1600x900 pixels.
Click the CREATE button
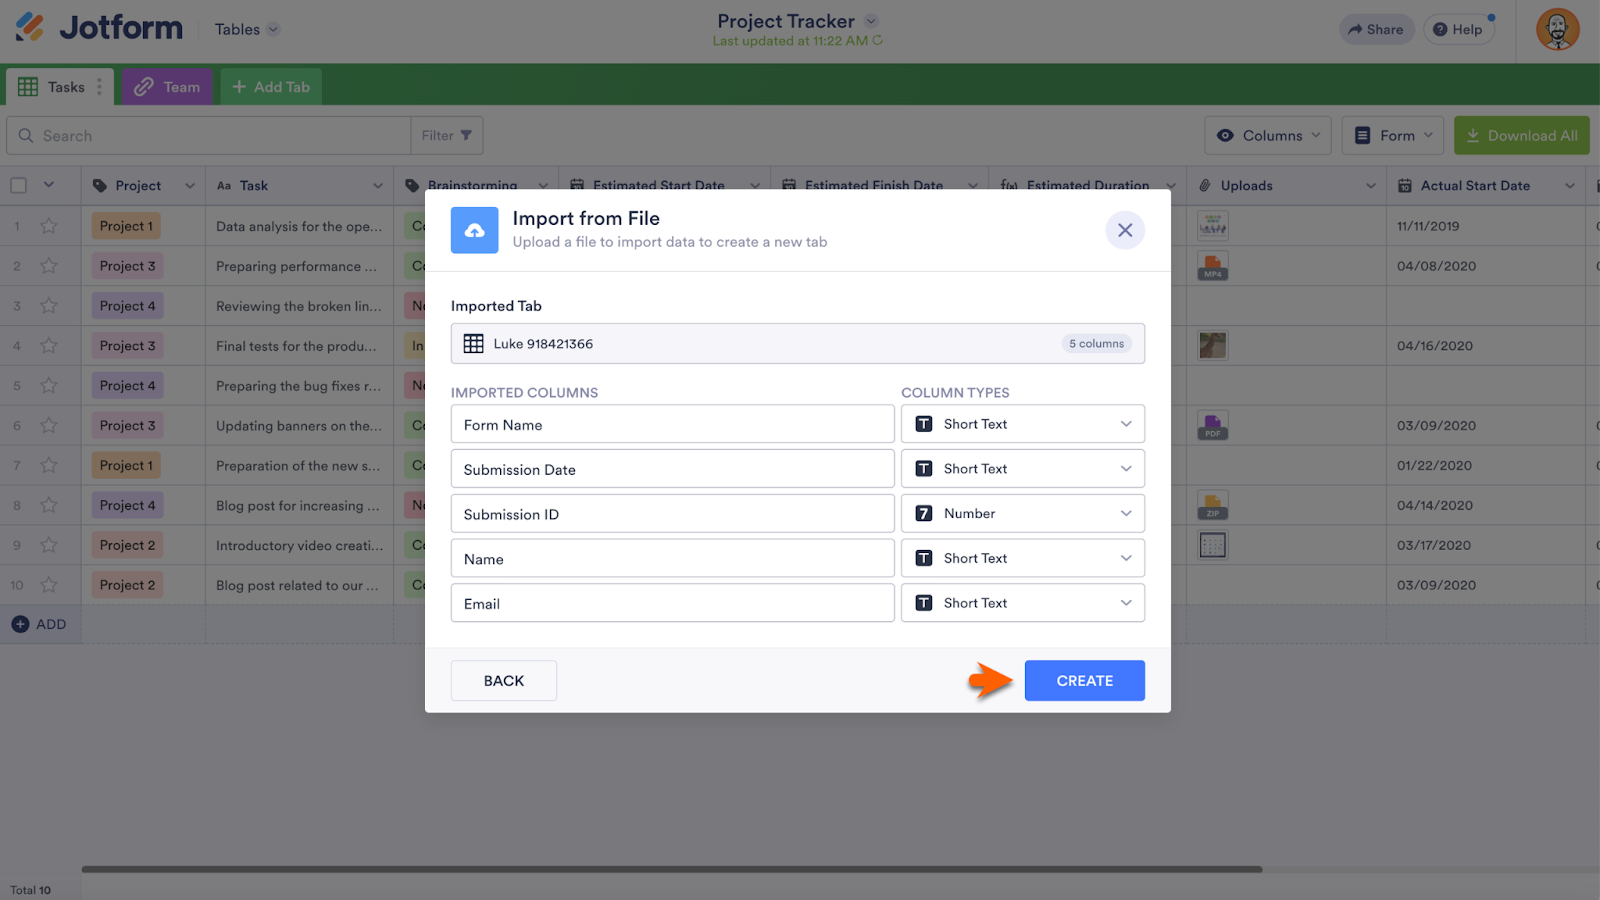point(1084,681)
